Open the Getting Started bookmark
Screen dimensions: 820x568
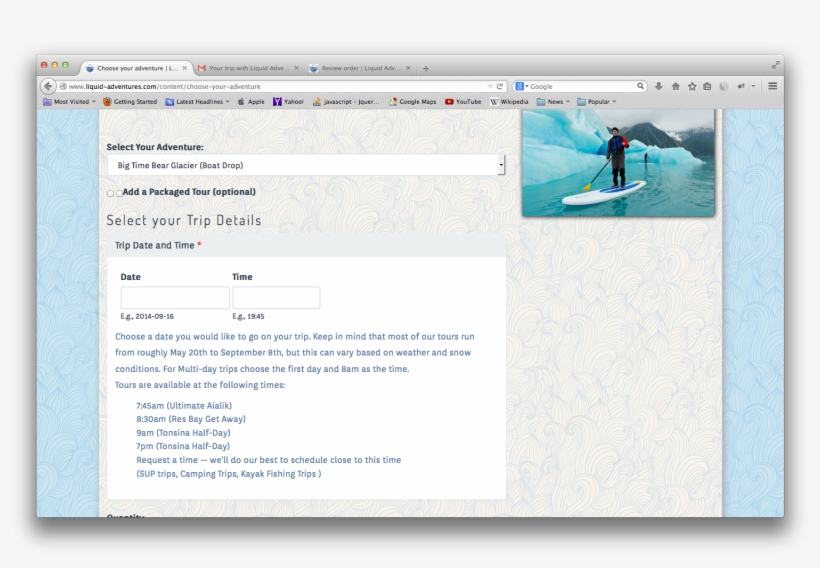tap(130, 101)
